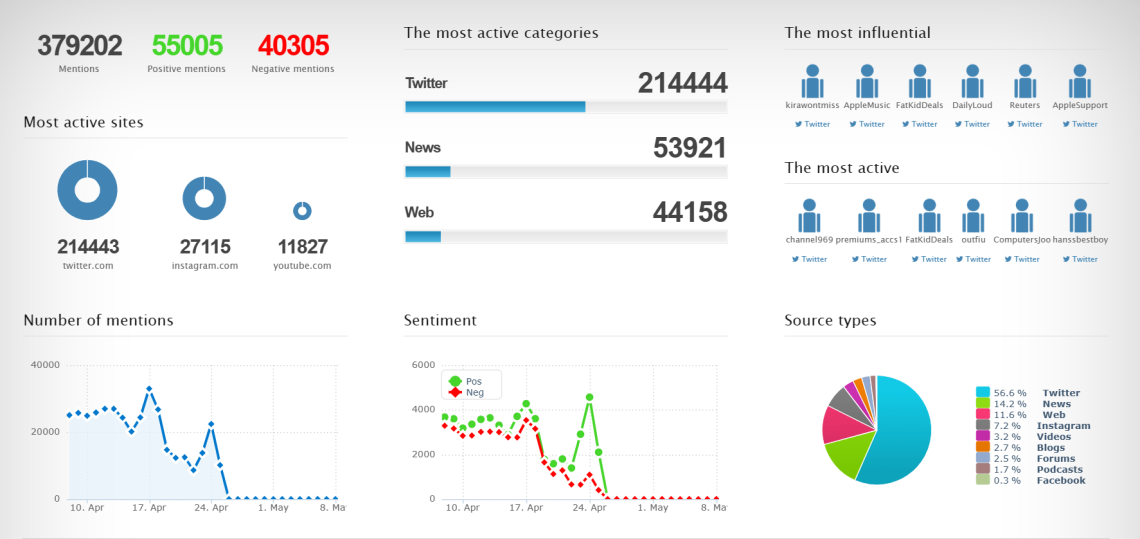Click Web pink legend swatch
The image size is (1140, 539).
pos(983,415)
